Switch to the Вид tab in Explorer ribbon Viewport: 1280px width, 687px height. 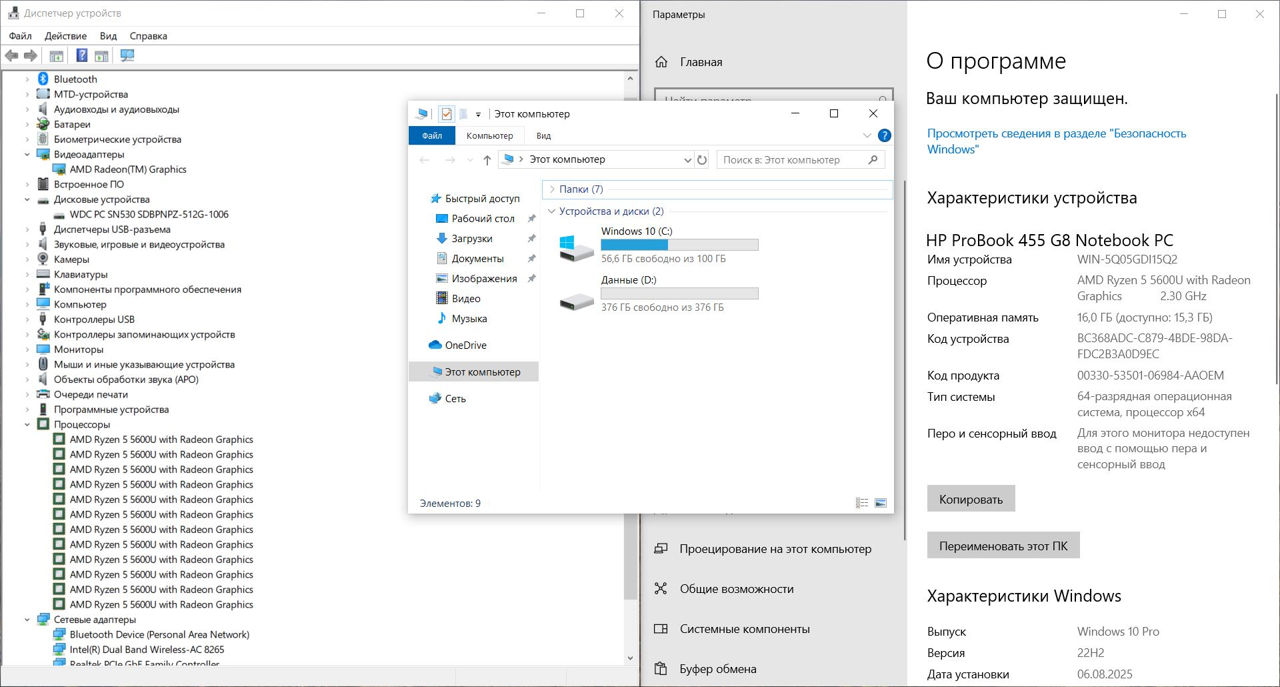(543, 136)
